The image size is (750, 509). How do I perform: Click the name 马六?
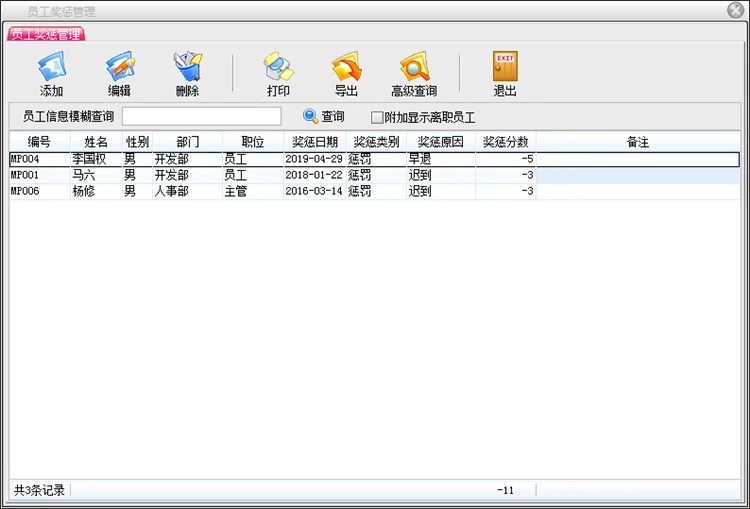coord(84,175)
